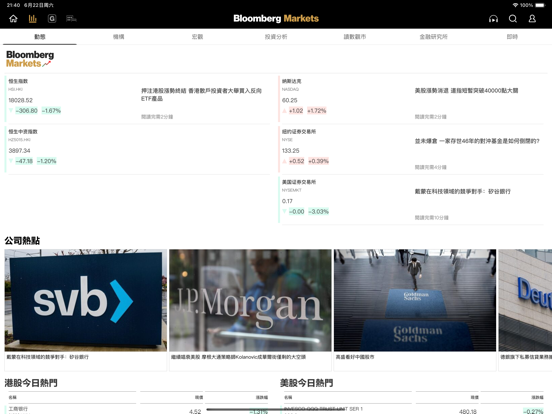This screenshot has height=414, width=552.
Task: Open search with the magnifier icon
Action: (x=513, y=19)
